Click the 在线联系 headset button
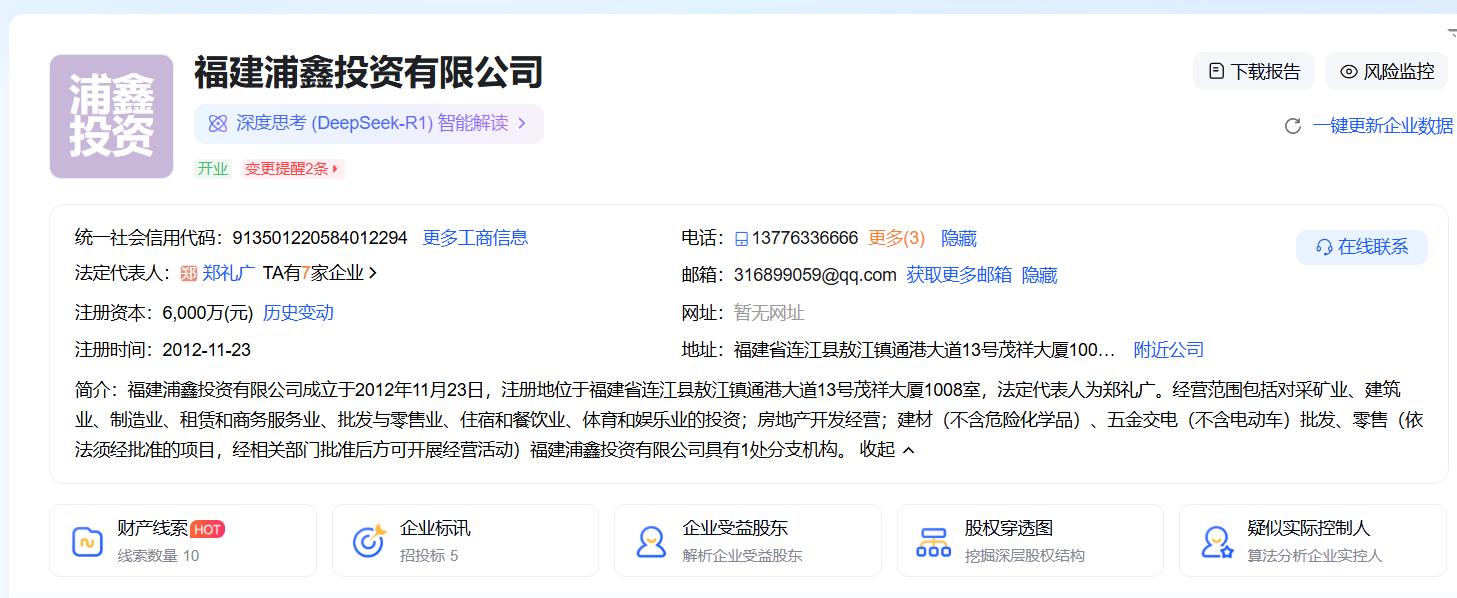Screen dimensions: 1457x598 click(x=1361, y=247)
